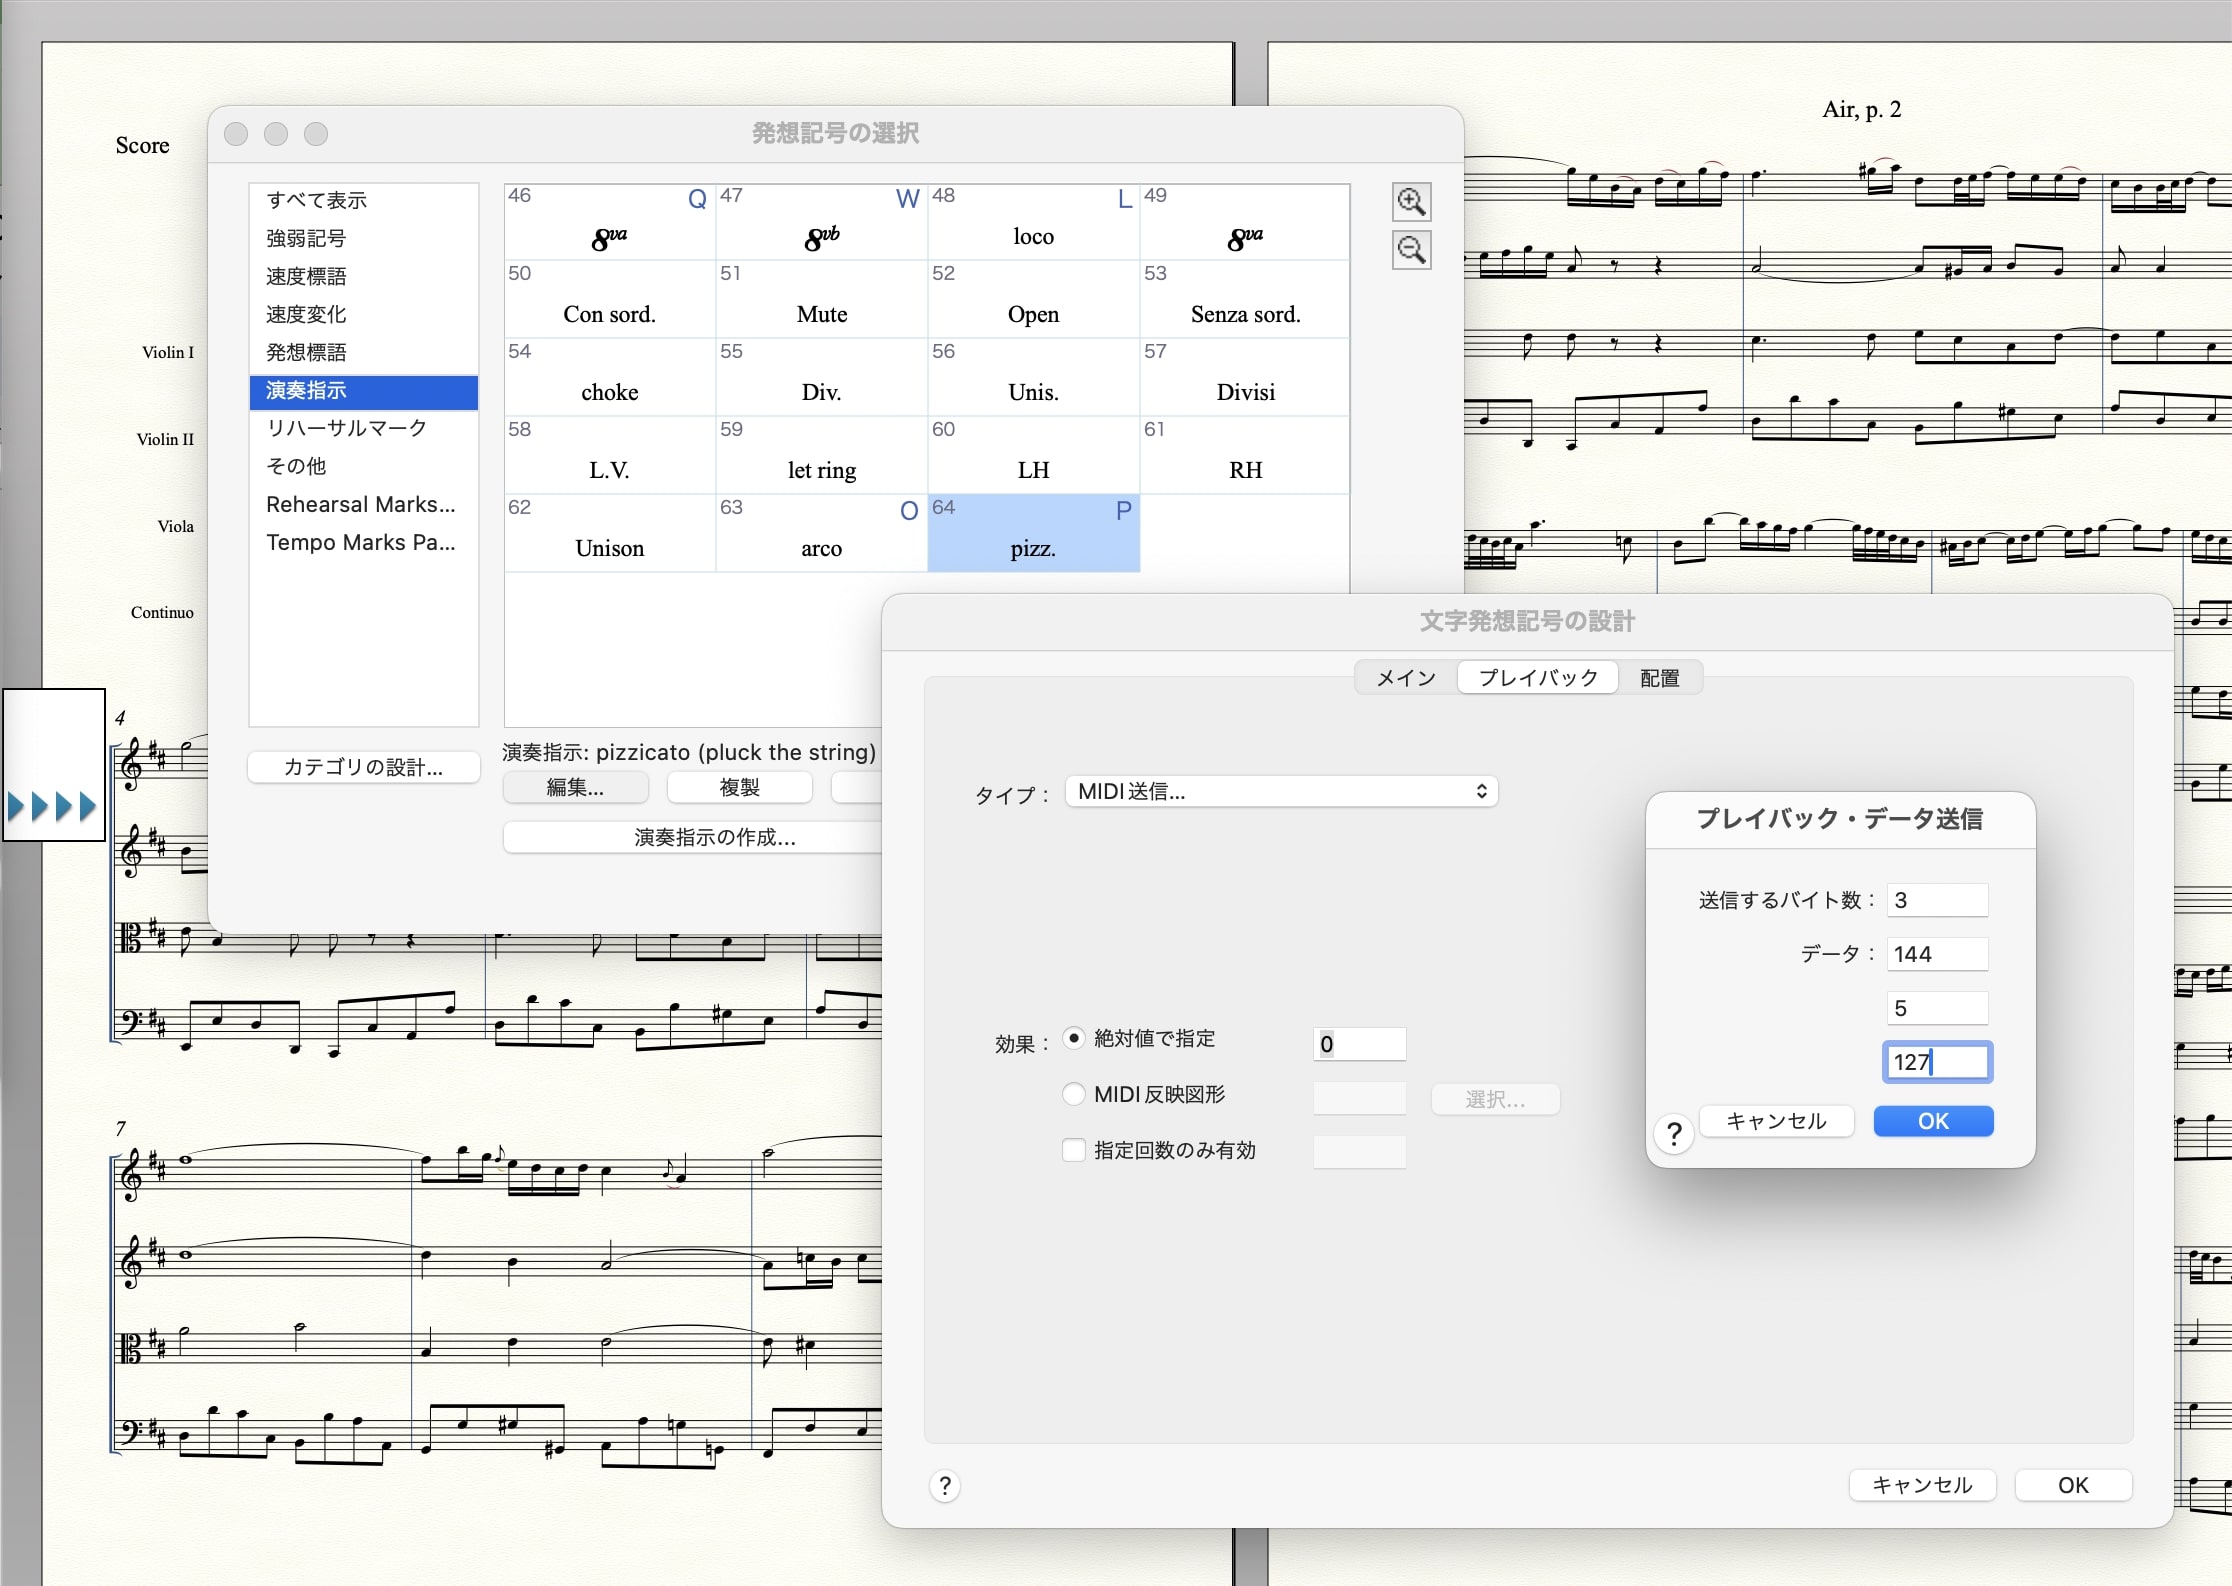Select the arco expression cell
Viewport: 2232px width, 1586px height.
[x=821, y=533]
